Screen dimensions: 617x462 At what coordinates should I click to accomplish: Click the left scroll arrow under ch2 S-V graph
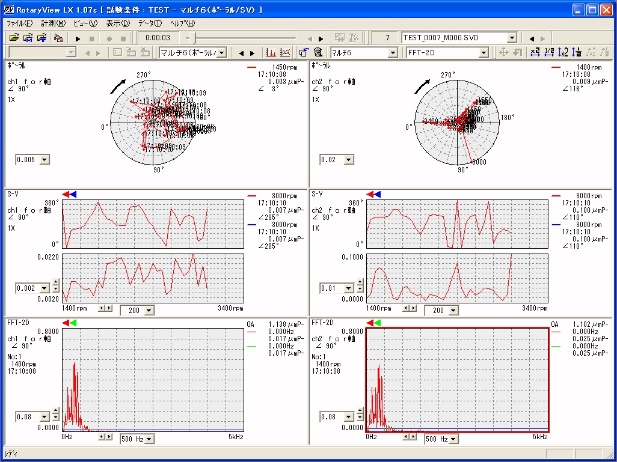pos(406,308)
